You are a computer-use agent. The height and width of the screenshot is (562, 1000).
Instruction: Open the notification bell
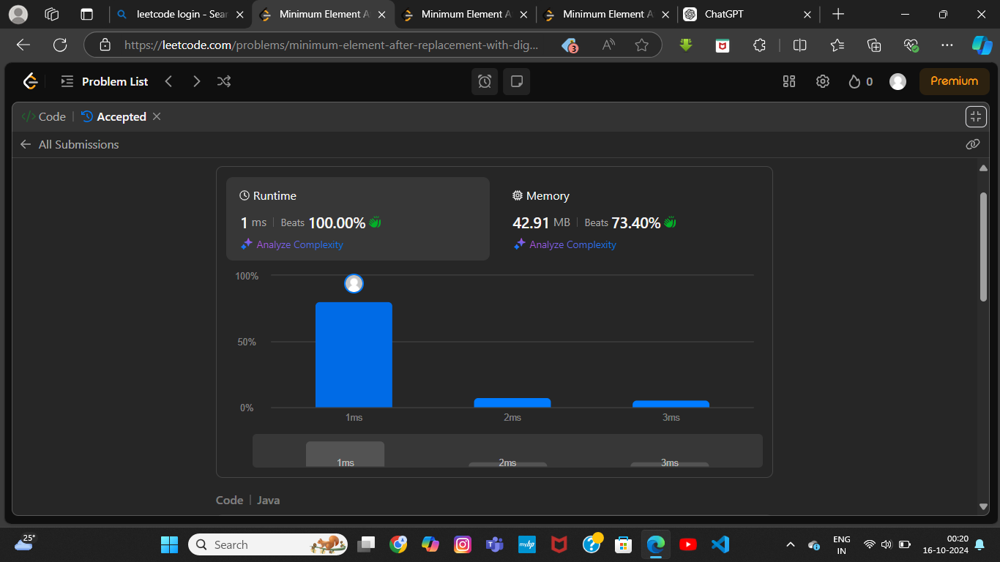click(x=980, y=544)
